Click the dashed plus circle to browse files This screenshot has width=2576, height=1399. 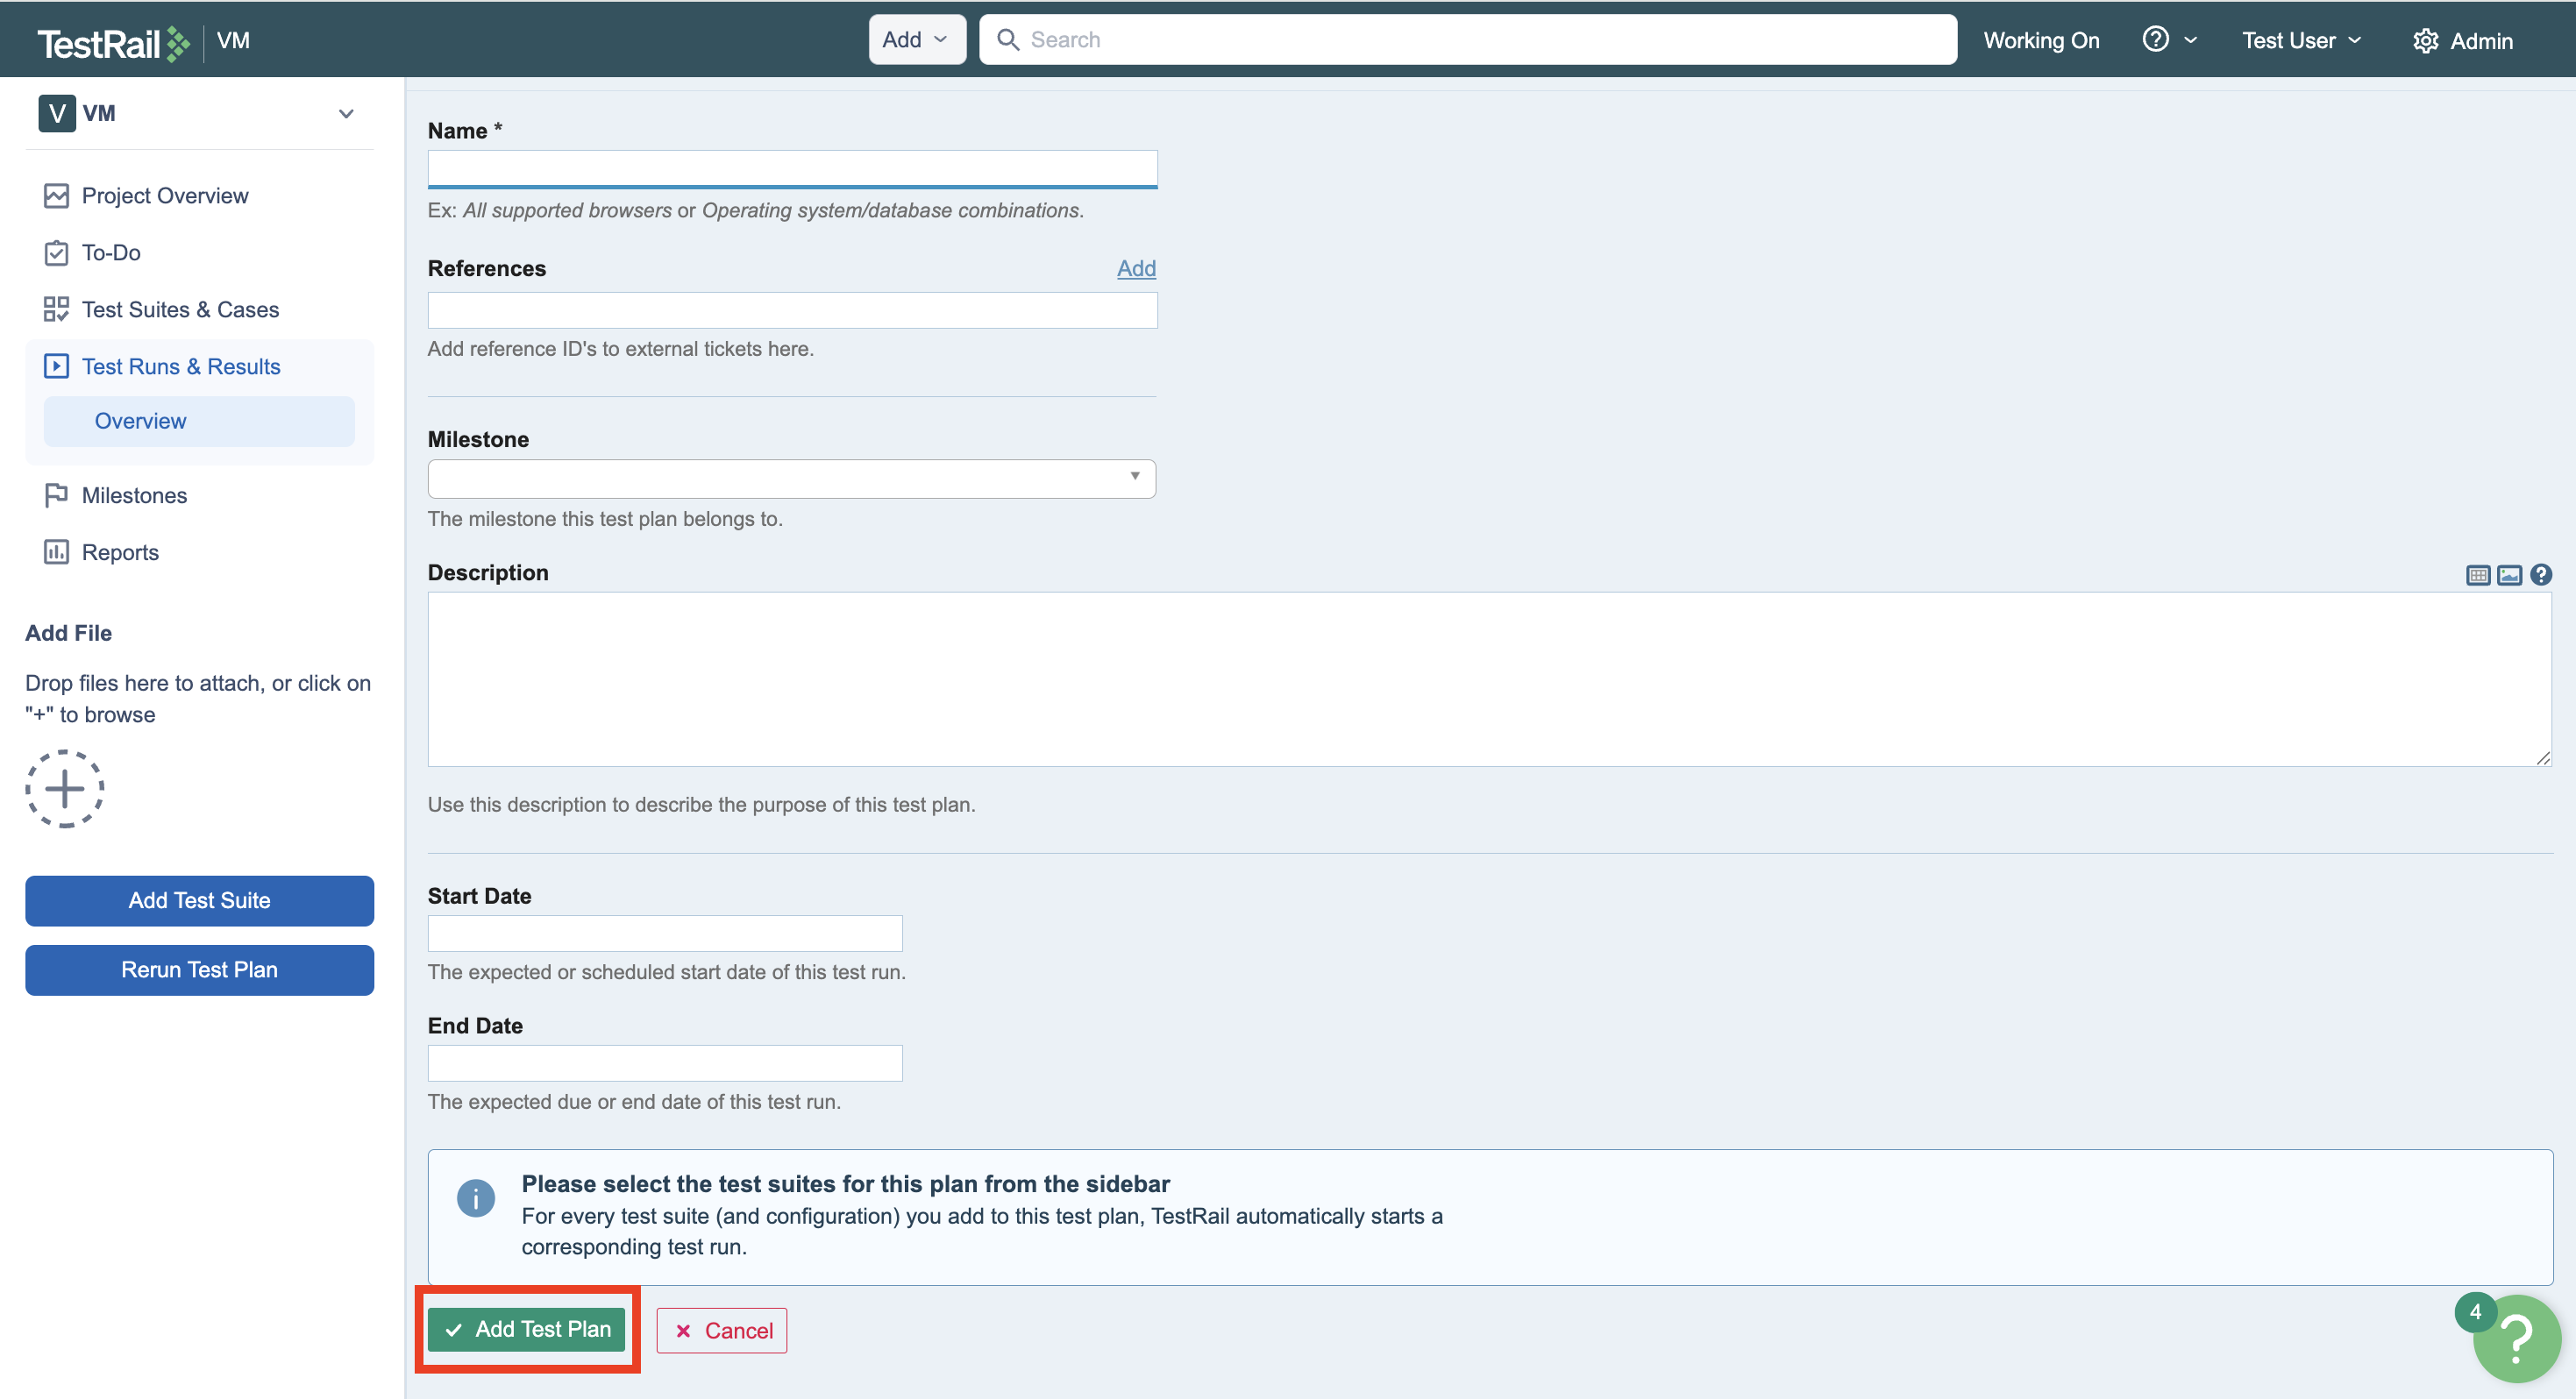[64, 789]
